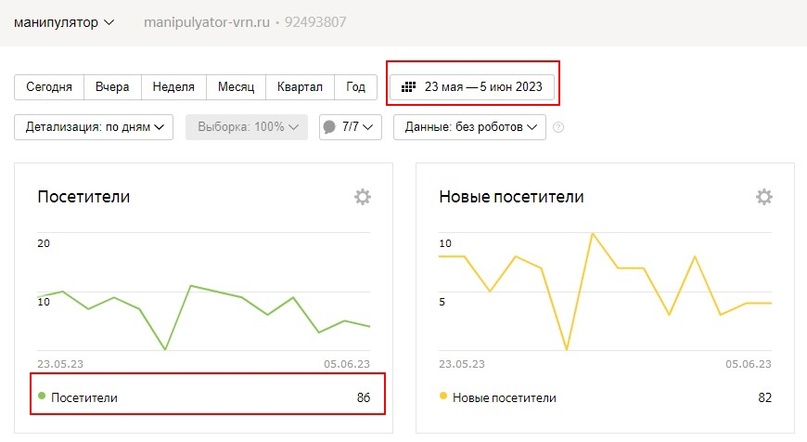
Task: Click the manipulyator-vrn.ru site address
Action: 206,23
